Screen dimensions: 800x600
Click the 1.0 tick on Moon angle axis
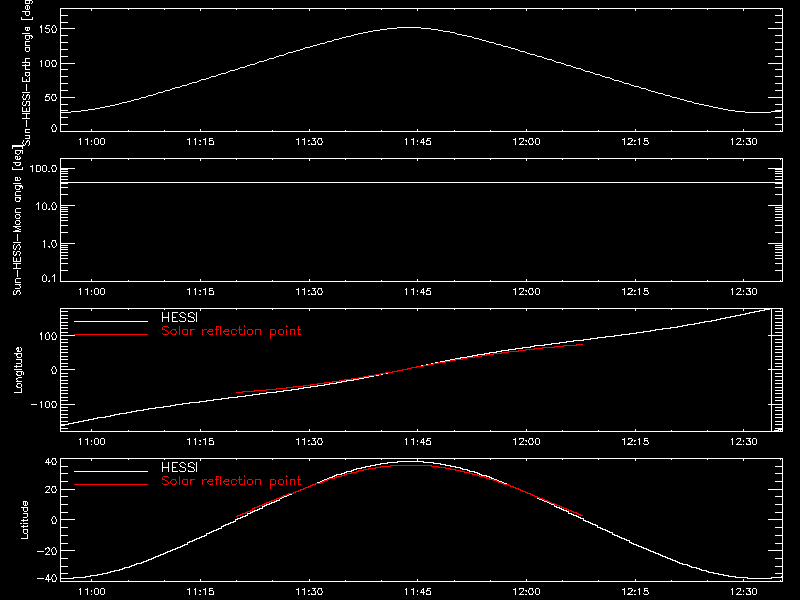[x=49, y=244]
